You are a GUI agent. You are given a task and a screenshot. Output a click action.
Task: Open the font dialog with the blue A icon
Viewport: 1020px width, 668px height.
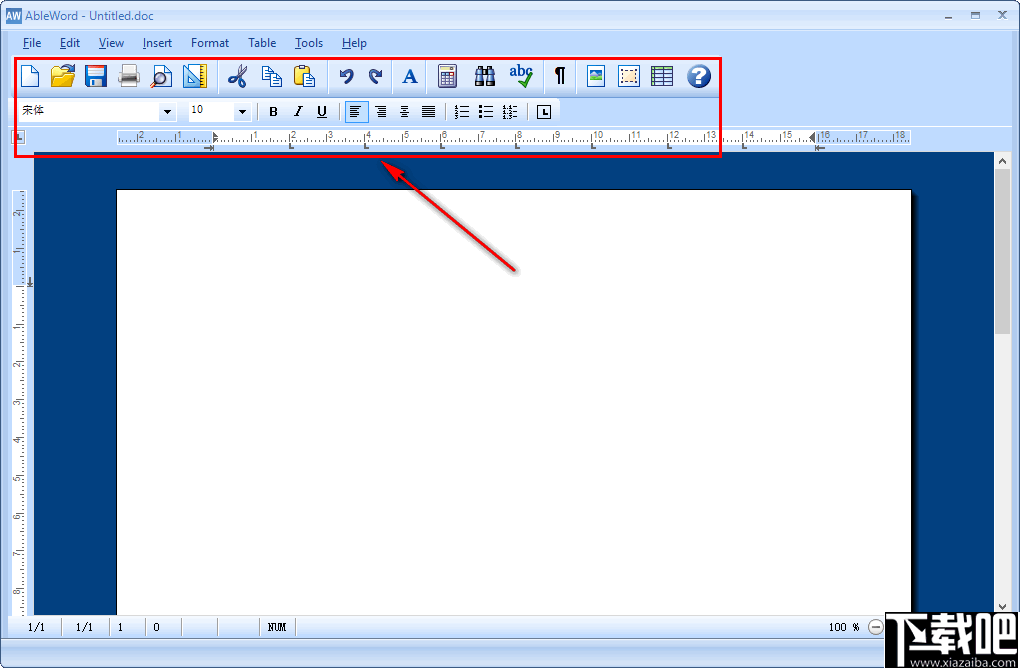[410, 76]
